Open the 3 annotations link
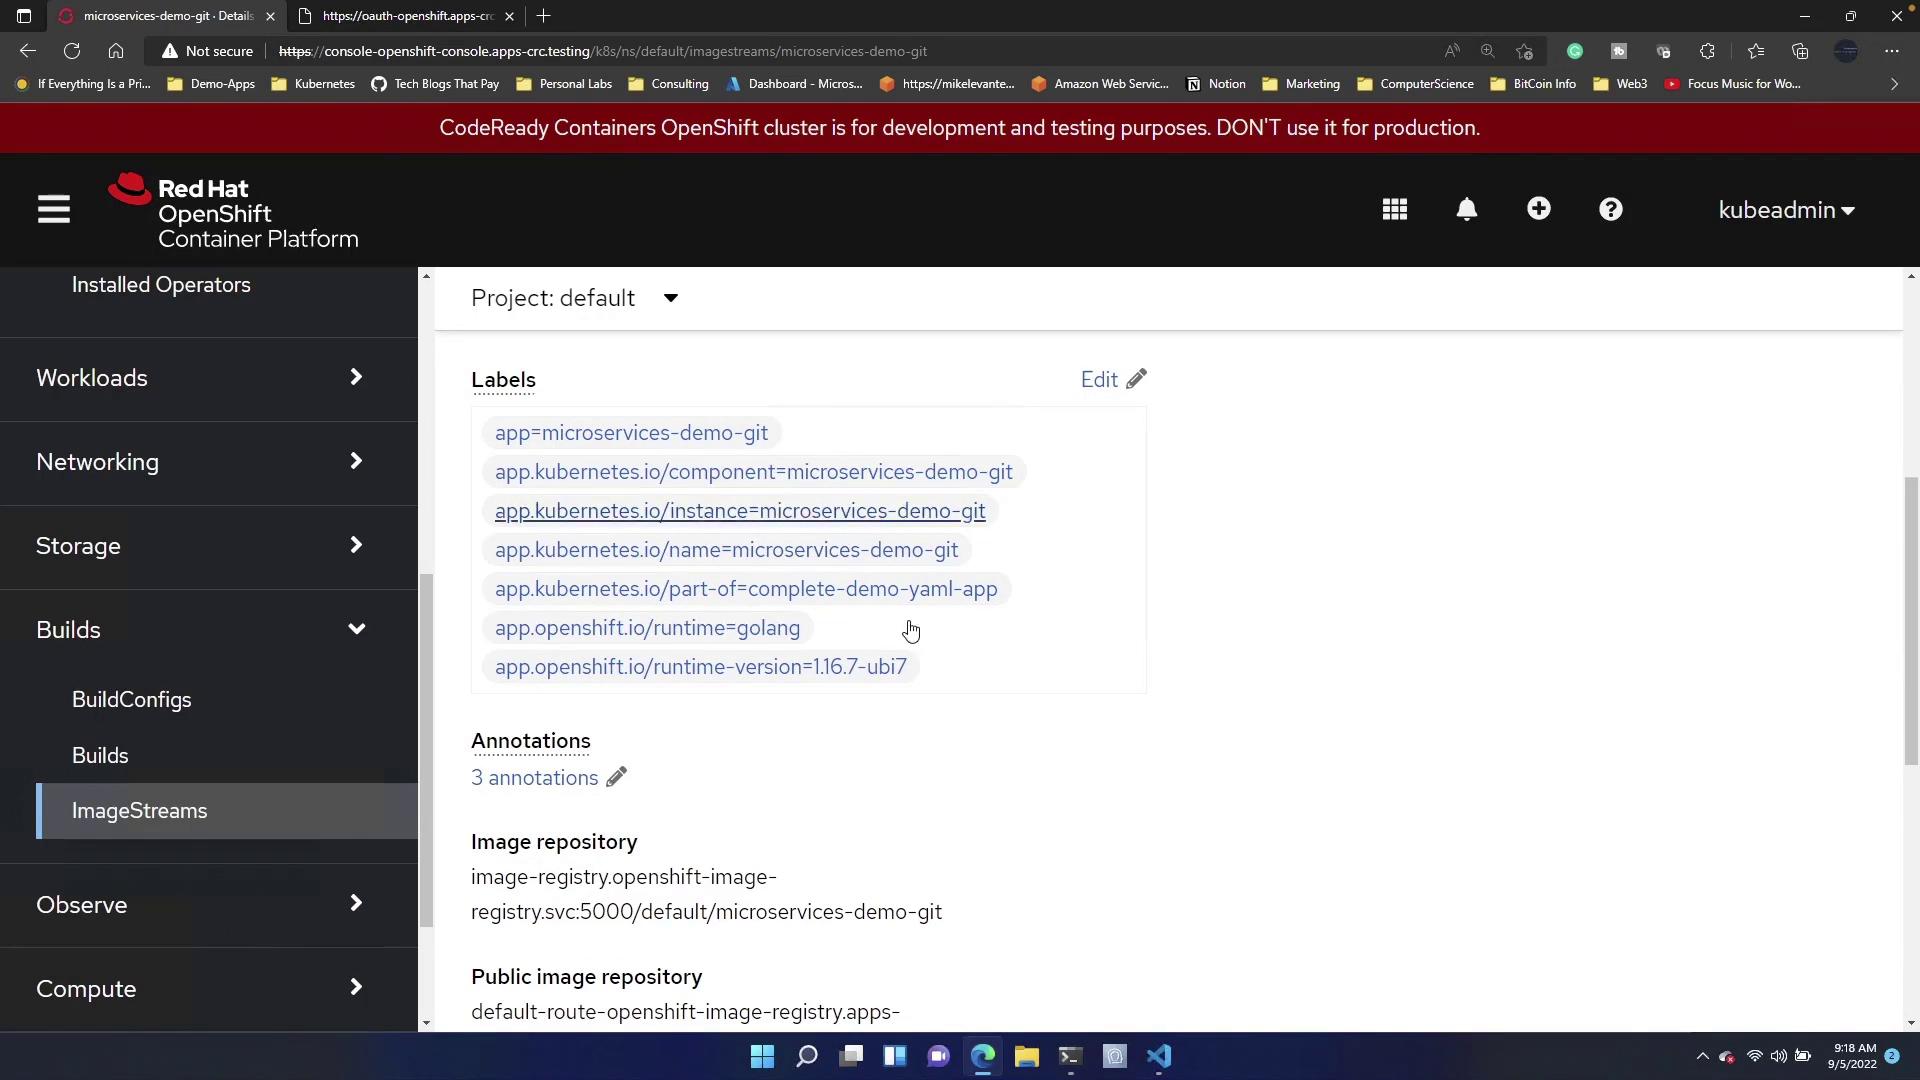This screenshot has height=1080, width=1920. (534, 778)
